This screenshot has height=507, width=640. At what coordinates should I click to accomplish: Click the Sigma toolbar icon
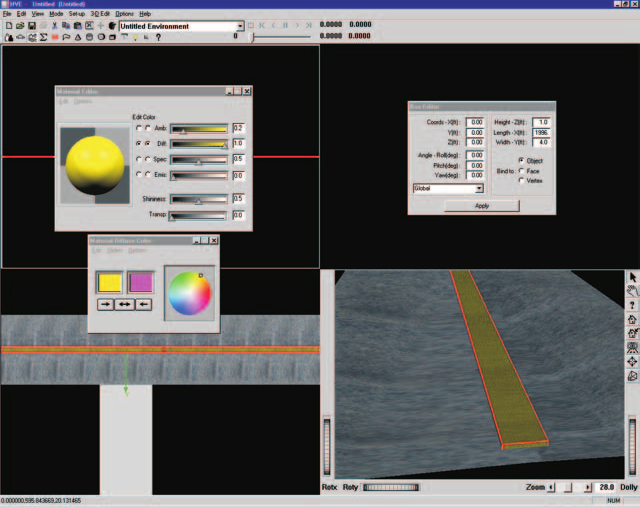click(x=43, y=37)
